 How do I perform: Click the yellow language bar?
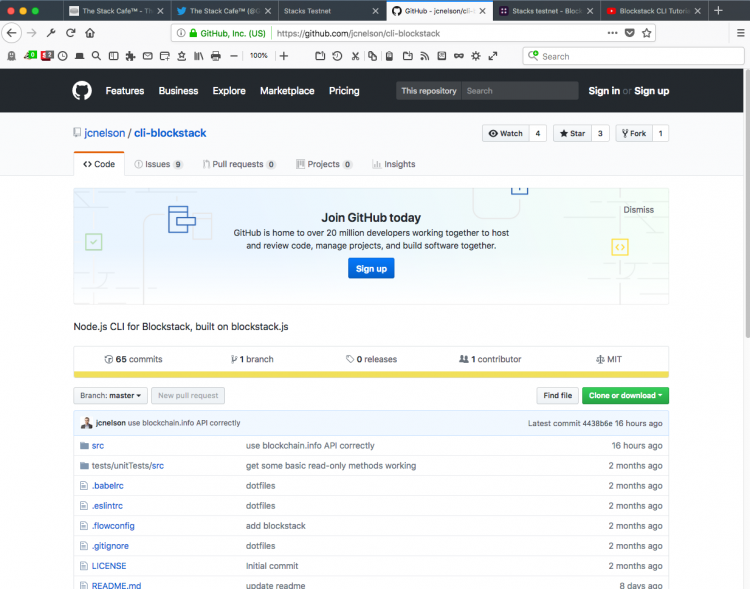click(x=371, y=375)
